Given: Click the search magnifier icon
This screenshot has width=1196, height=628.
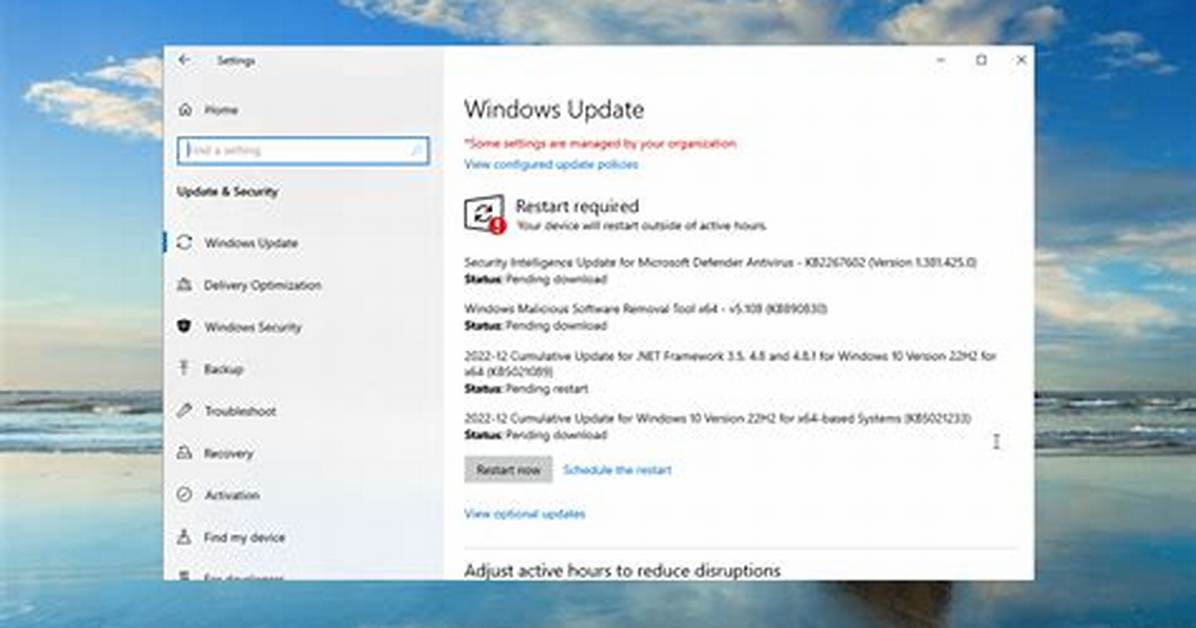Looking at the screenshot, I should tap(416, 150).
